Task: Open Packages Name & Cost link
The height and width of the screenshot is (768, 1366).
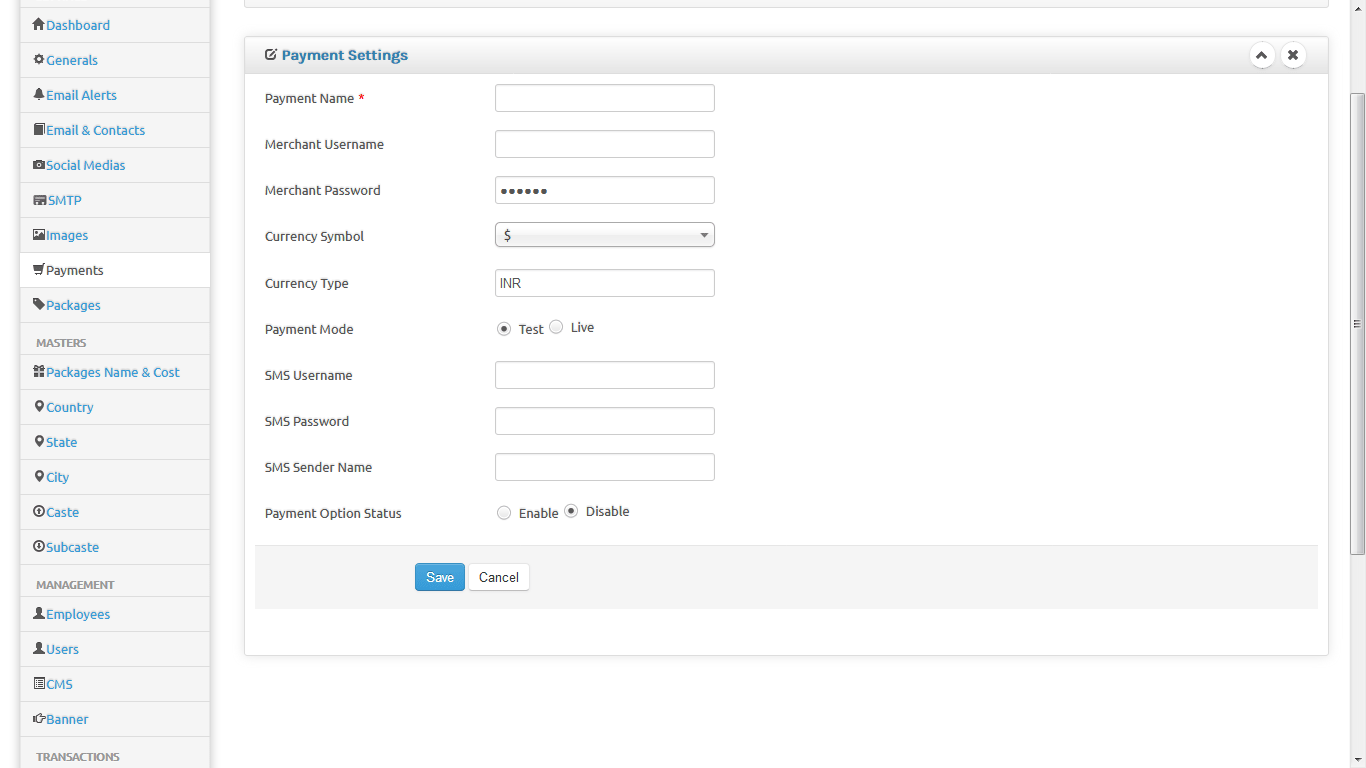Action: point(113,372)
